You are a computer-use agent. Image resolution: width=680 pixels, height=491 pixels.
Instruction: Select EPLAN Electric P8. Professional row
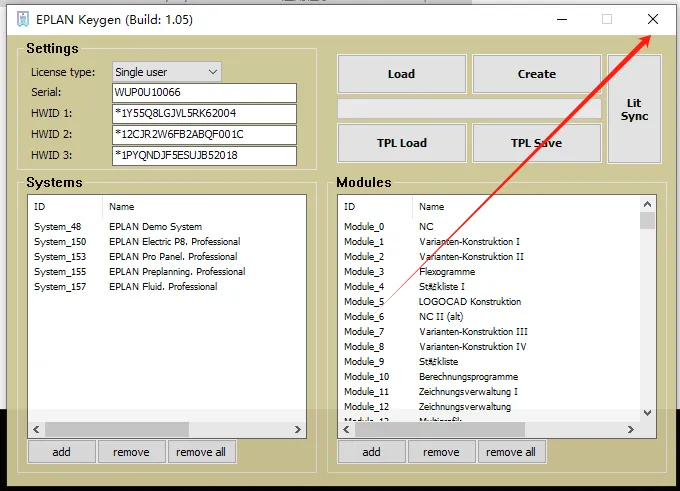coord(167,242)
